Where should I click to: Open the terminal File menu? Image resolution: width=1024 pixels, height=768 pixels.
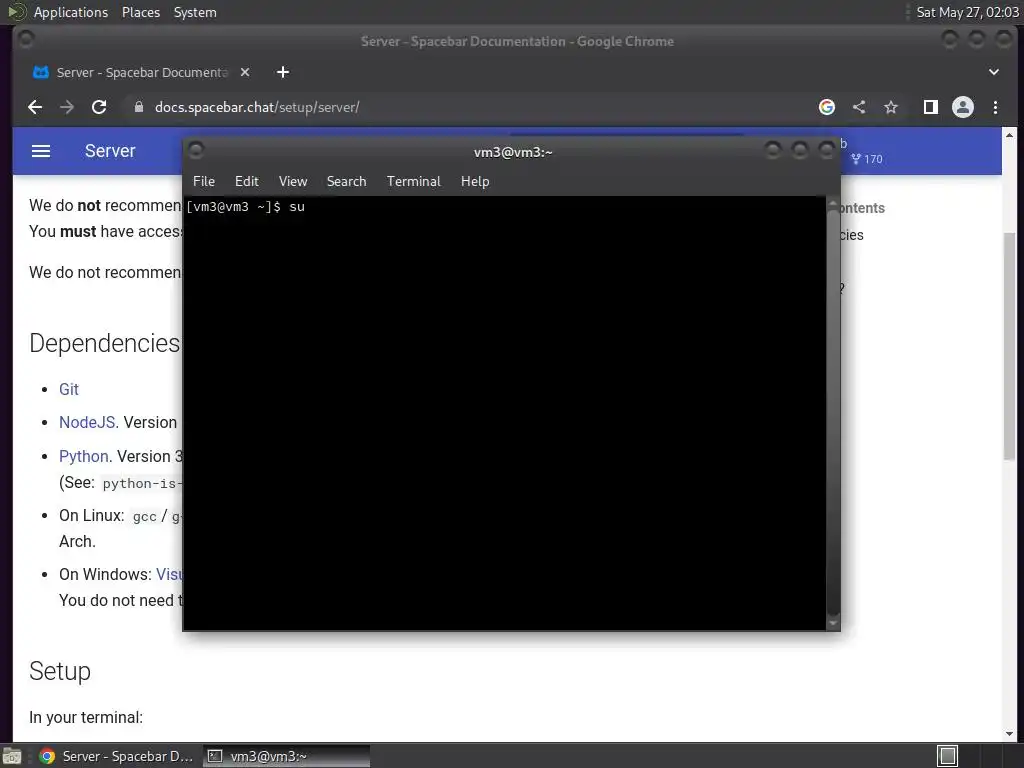[x=204, y=181]
